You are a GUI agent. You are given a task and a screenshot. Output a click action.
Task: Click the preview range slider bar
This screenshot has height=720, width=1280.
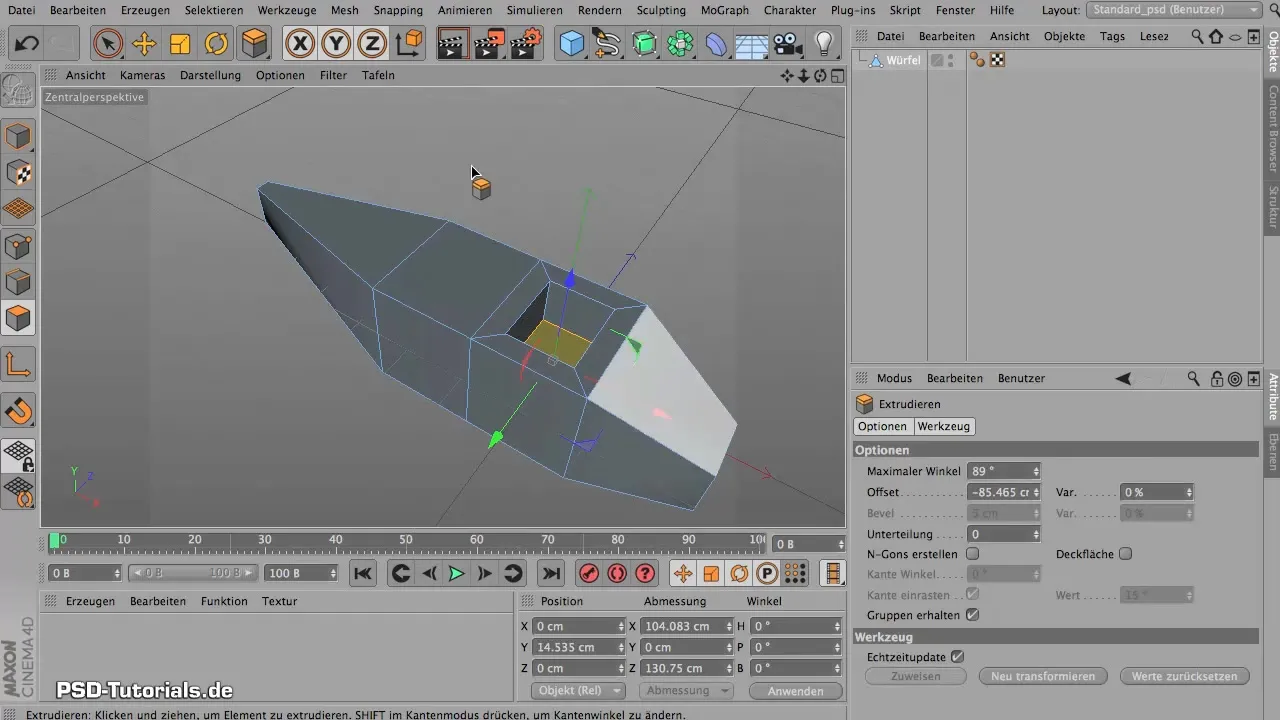(x=194, y=573)
